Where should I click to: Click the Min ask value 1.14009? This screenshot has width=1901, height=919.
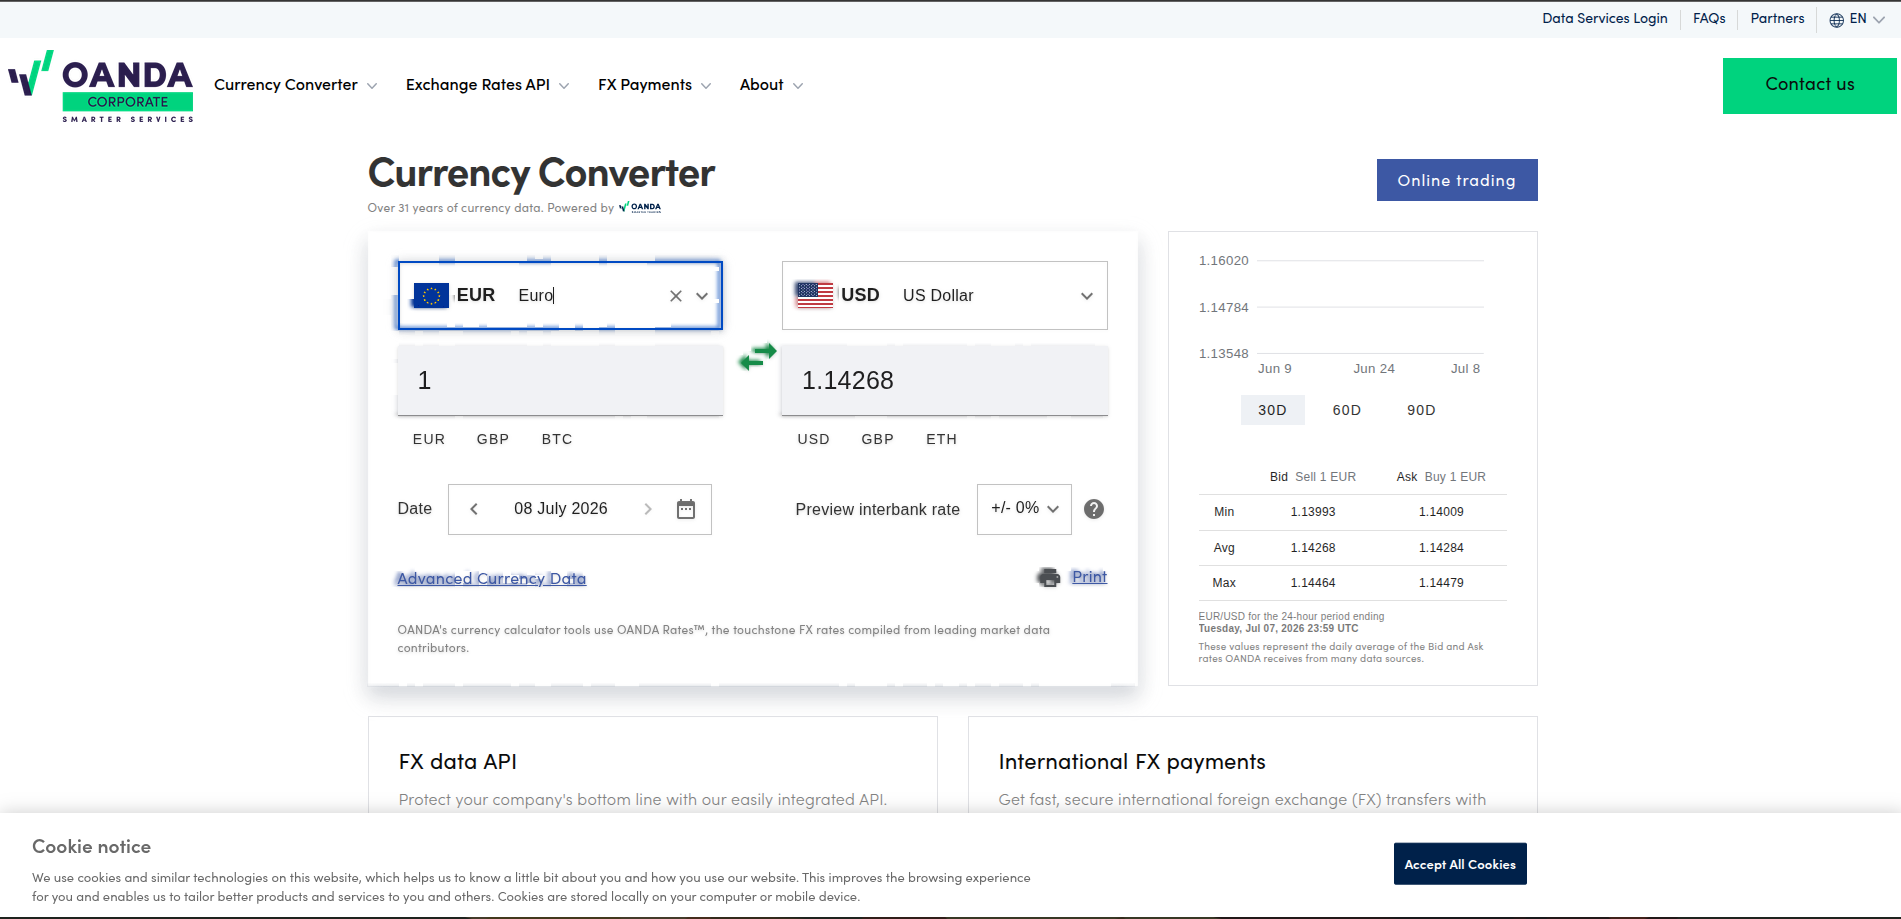pyautogui.click(x=1441, y=512)
